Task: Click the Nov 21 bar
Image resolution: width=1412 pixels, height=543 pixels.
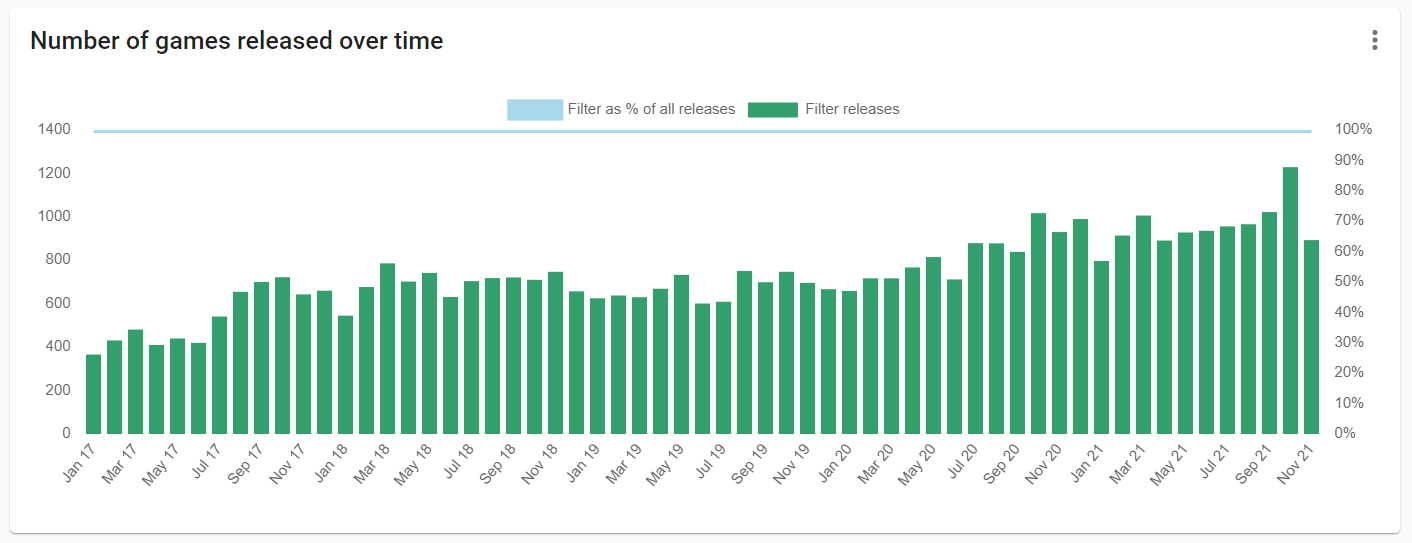Action: pyautogui.click(x=1311, y=337)
